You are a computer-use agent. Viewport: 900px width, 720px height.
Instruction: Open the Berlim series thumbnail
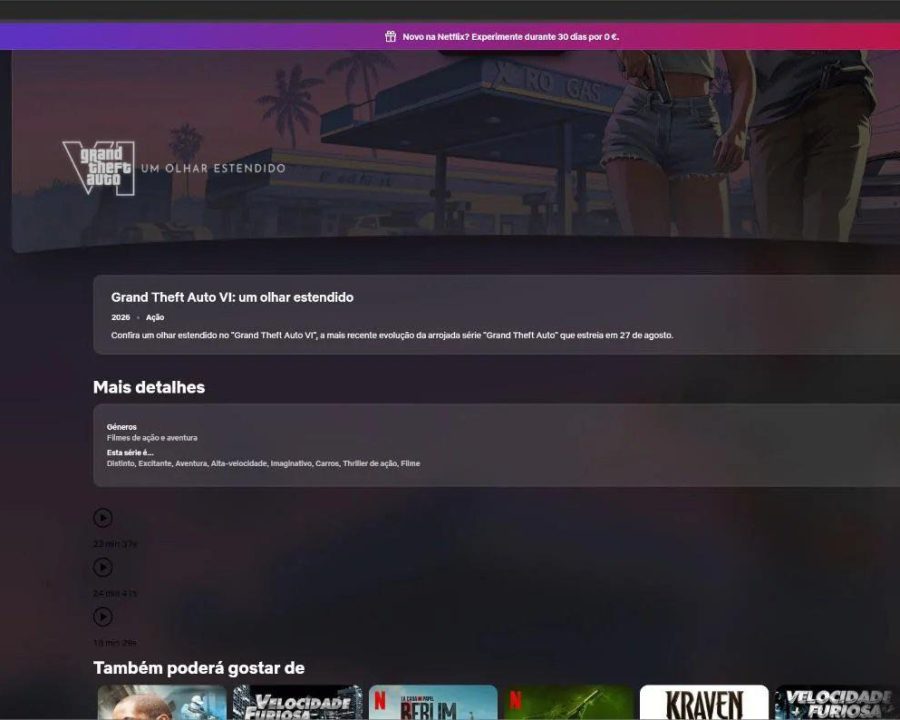433,702
